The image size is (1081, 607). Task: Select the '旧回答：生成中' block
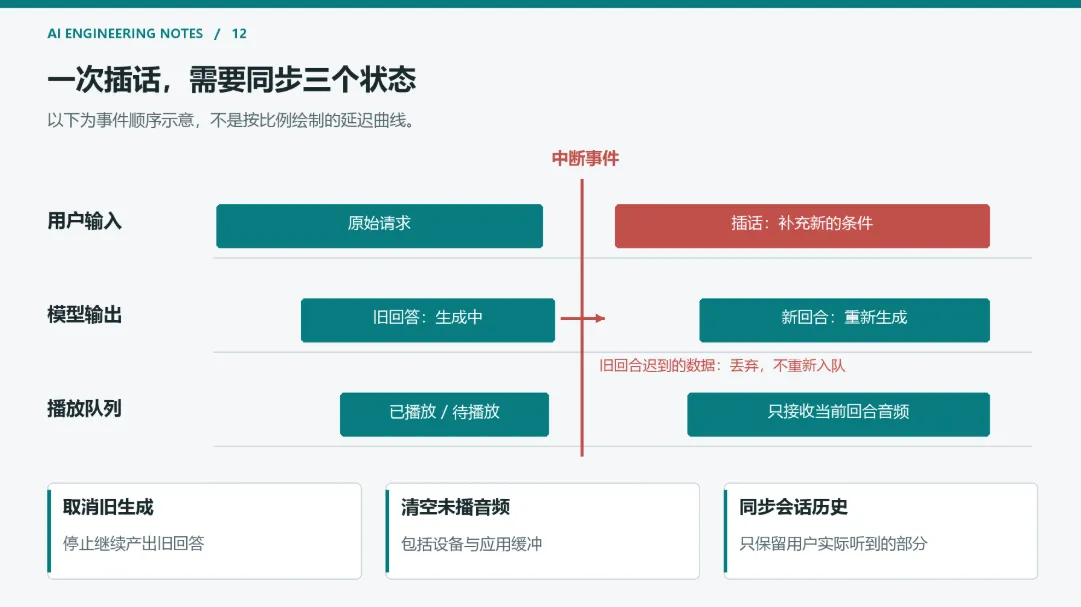427,320
